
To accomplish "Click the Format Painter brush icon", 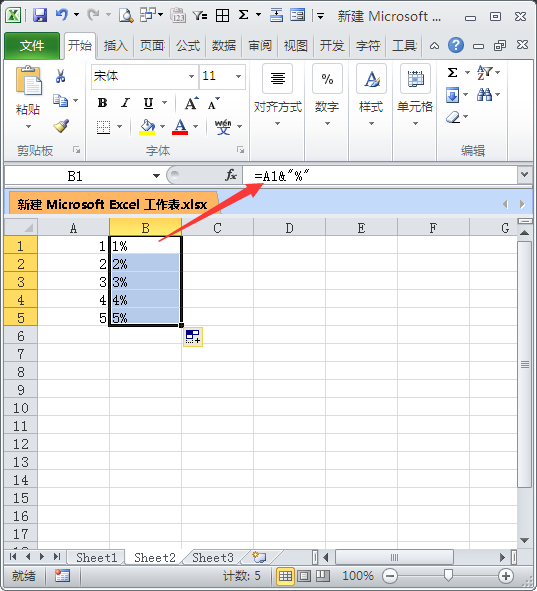I will (x=61, y=126).
